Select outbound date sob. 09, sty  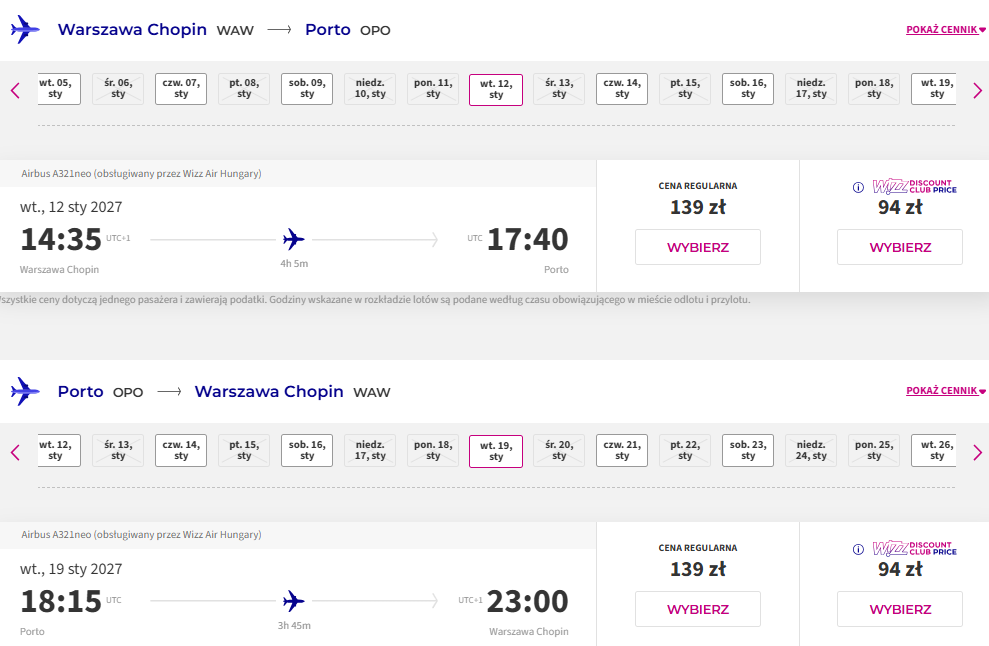[307, 88]
